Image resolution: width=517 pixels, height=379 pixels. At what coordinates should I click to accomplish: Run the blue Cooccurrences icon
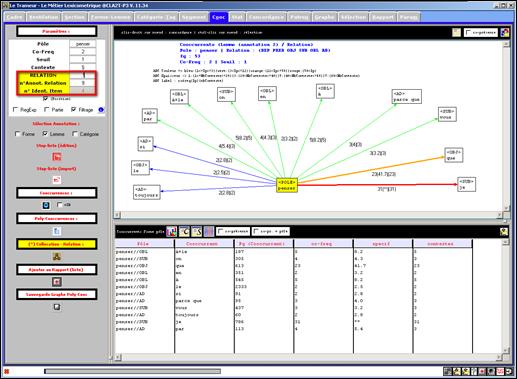46,205
